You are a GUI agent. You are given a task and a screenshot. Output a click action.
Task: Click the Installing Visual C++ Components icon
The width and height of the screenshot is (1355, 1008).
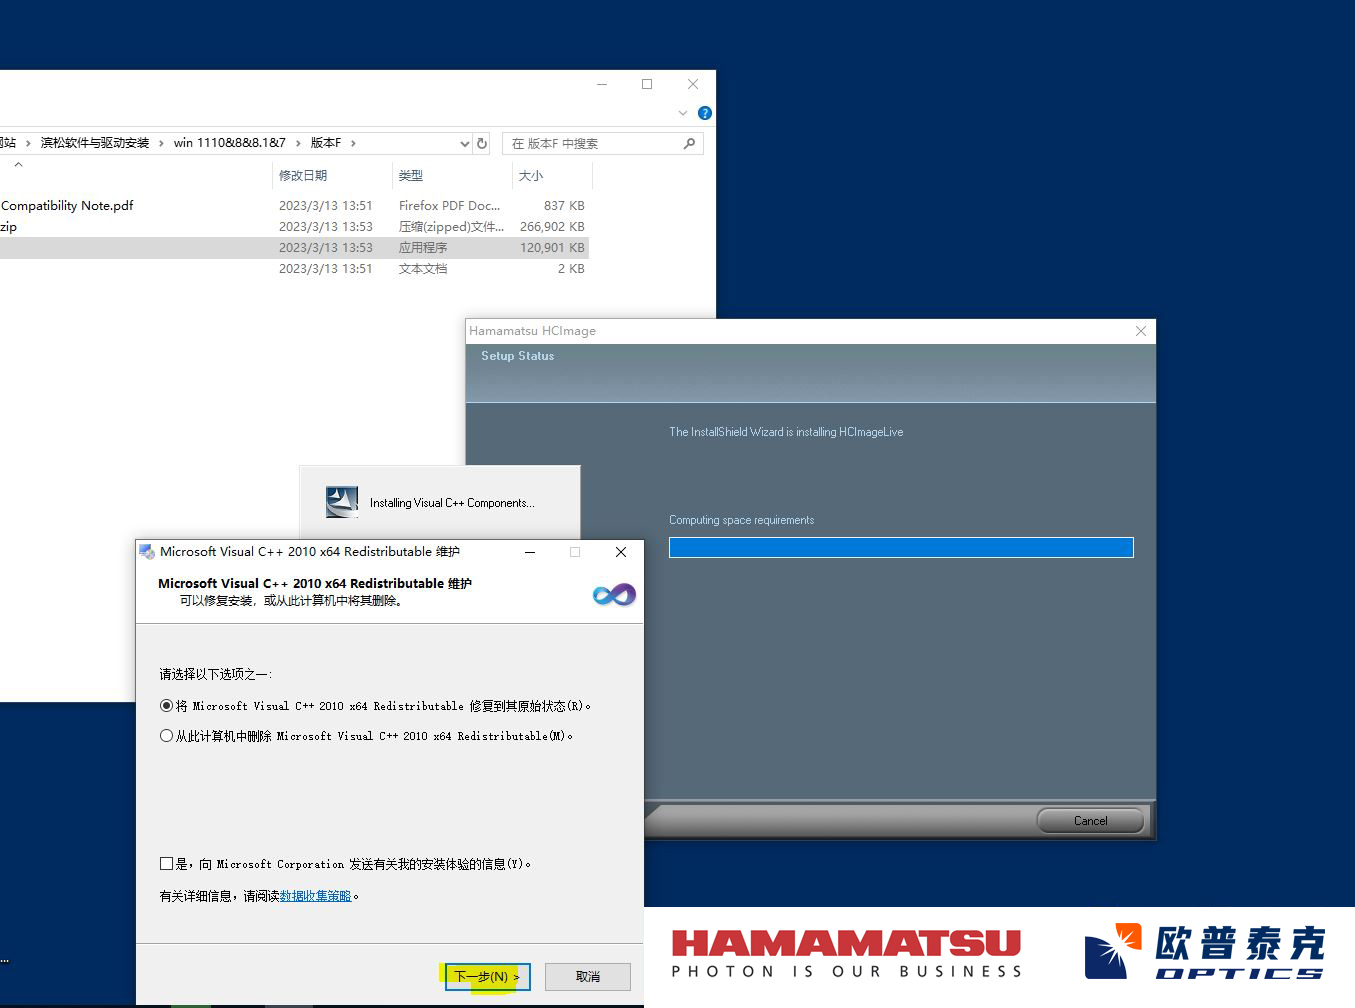pyautogui.click(x=342, y=502)
